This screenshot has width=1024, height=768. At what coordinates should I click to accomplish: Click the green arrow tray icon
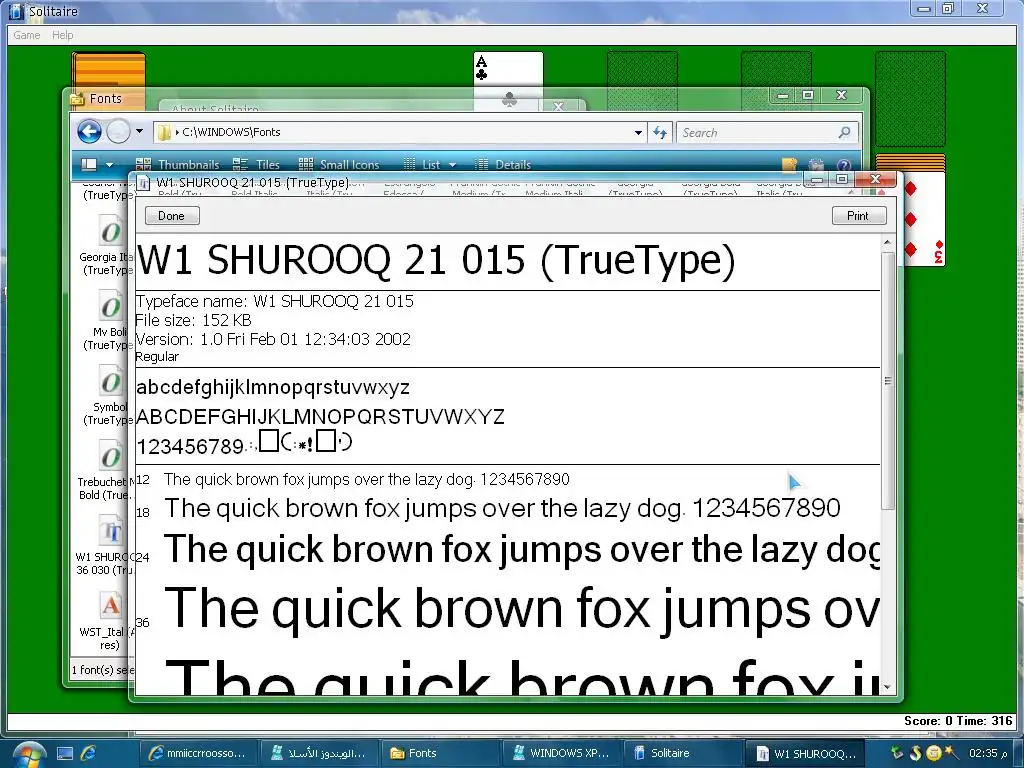click(897, 753)
